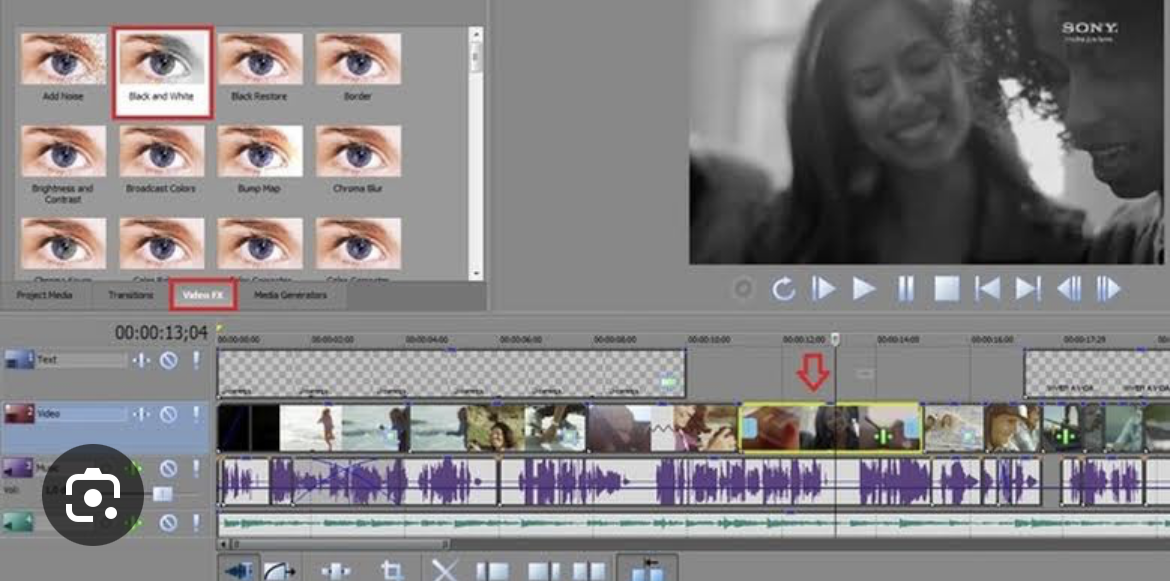Click the ruler mark 00:00:04:00
This screenshot has height=581, width=1170.
pos(426,339)
